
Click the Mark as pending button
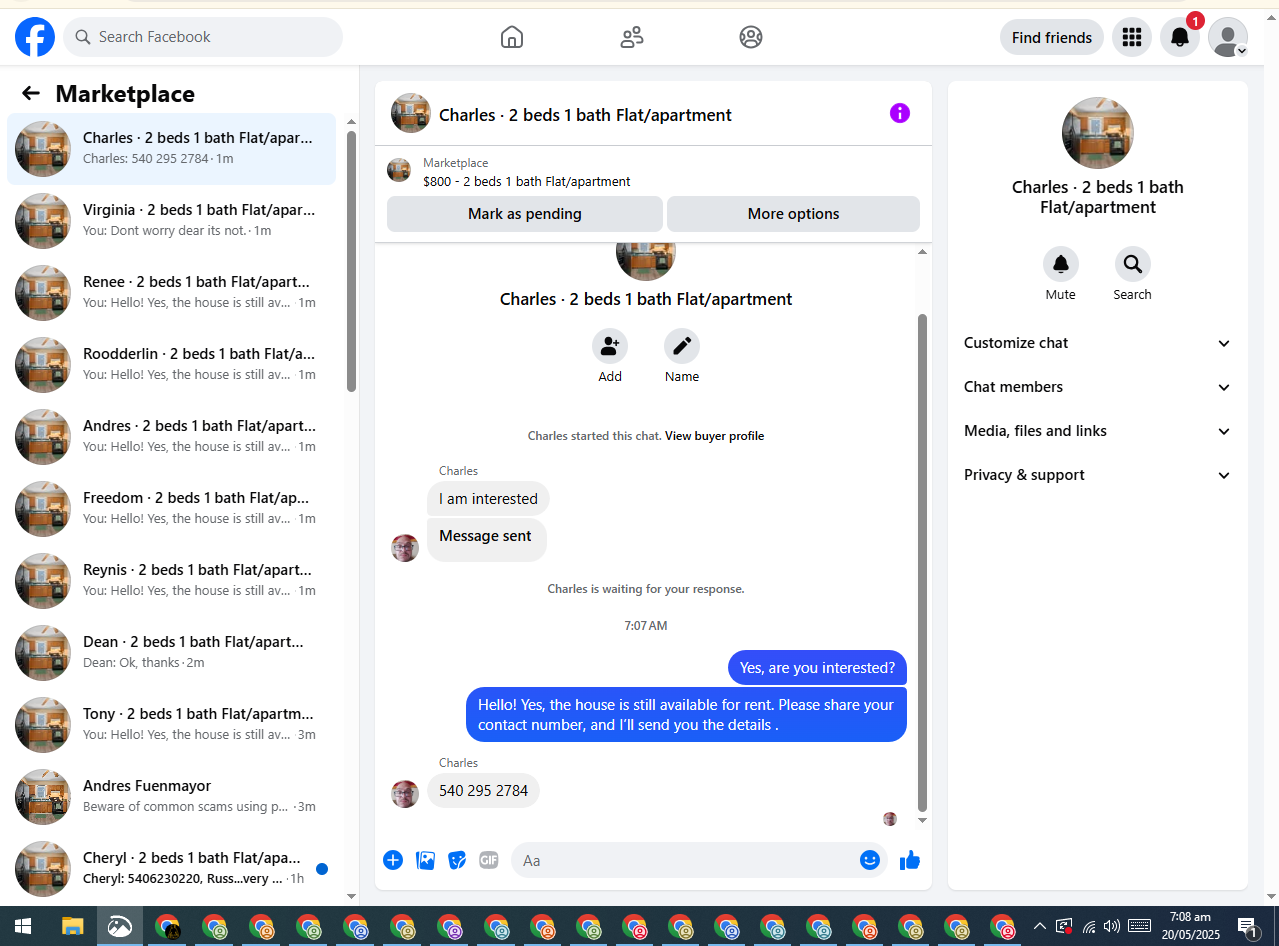point(525,214)
